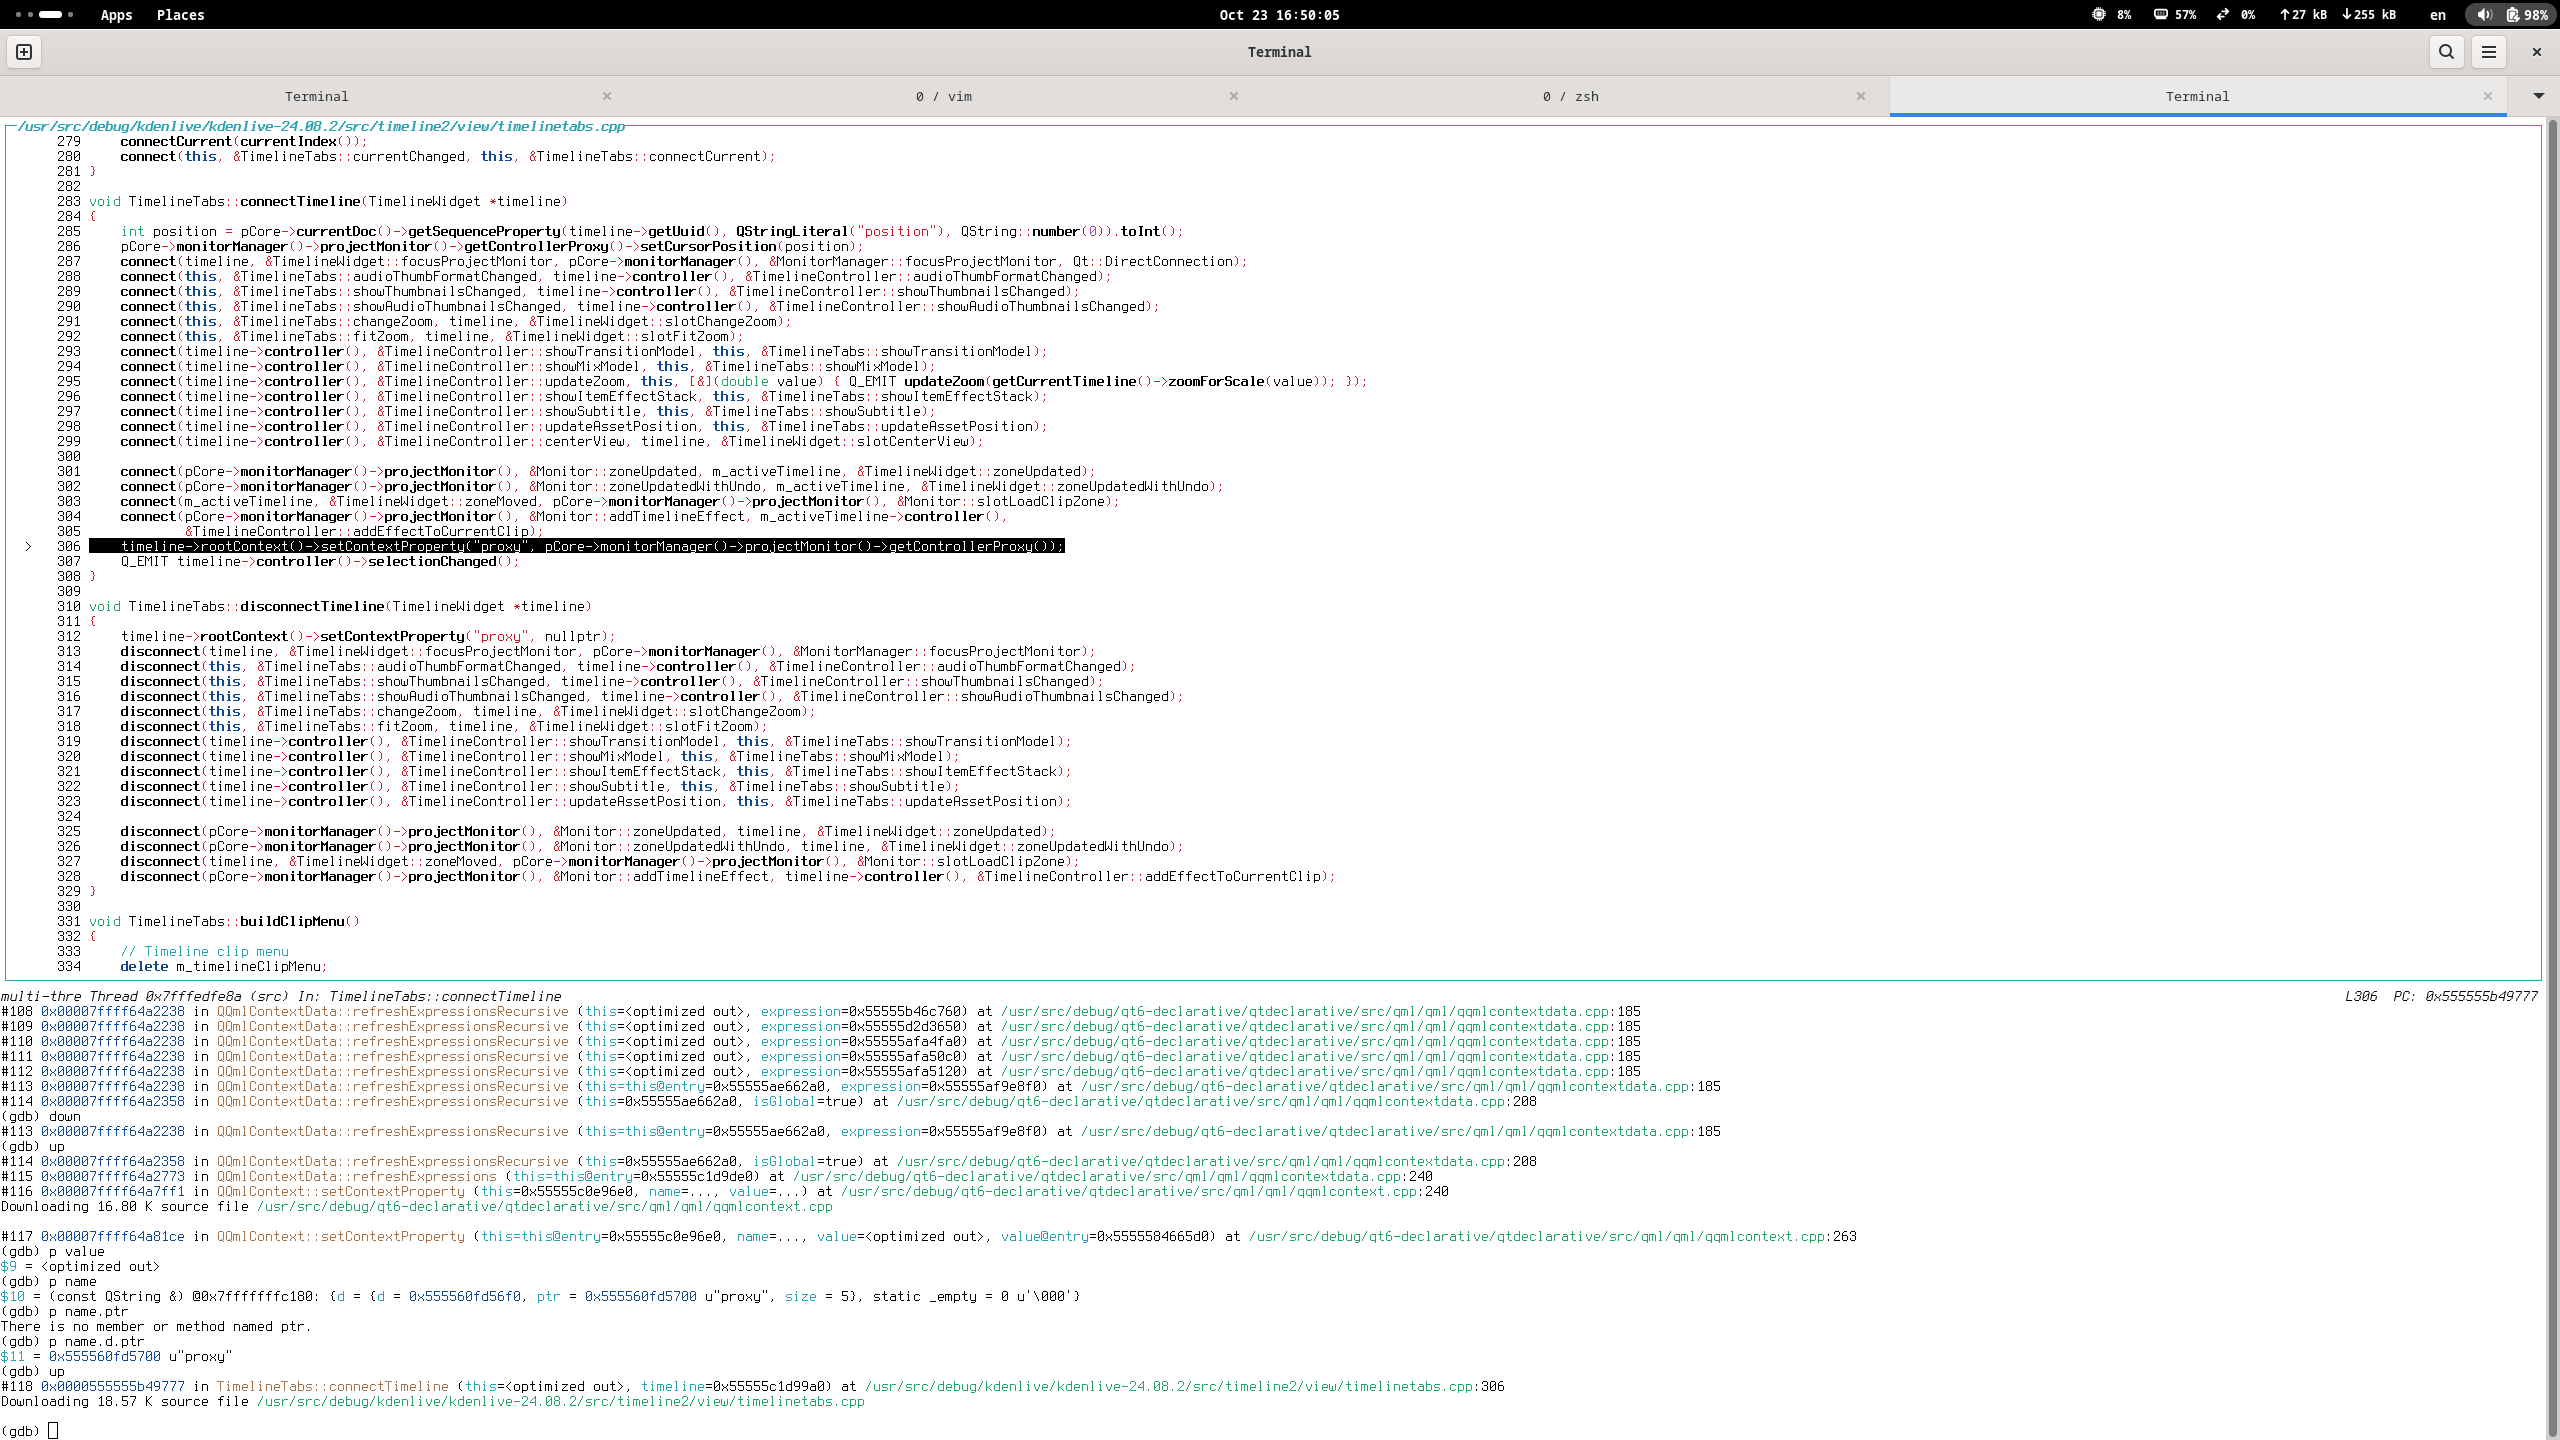Switch to the '0 / vim' tab

[943, 96]
